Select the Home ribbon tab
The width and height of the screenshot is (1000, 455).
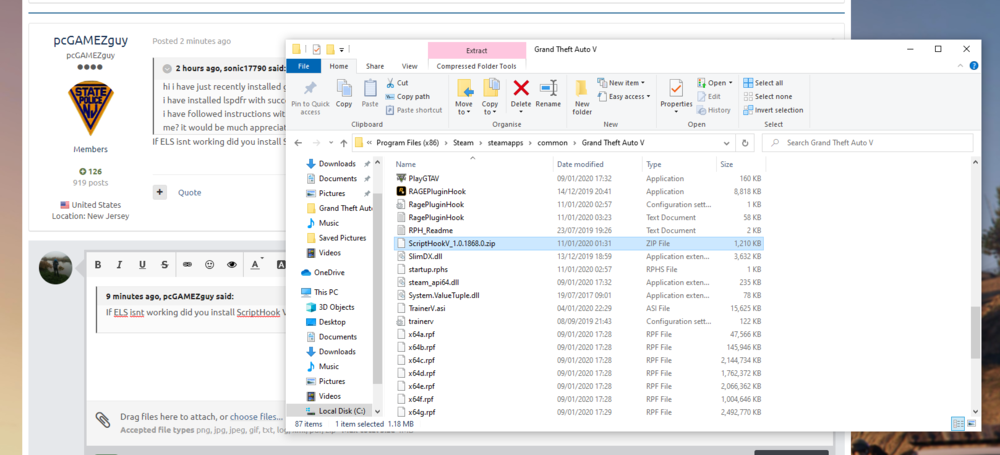(339, 66)
